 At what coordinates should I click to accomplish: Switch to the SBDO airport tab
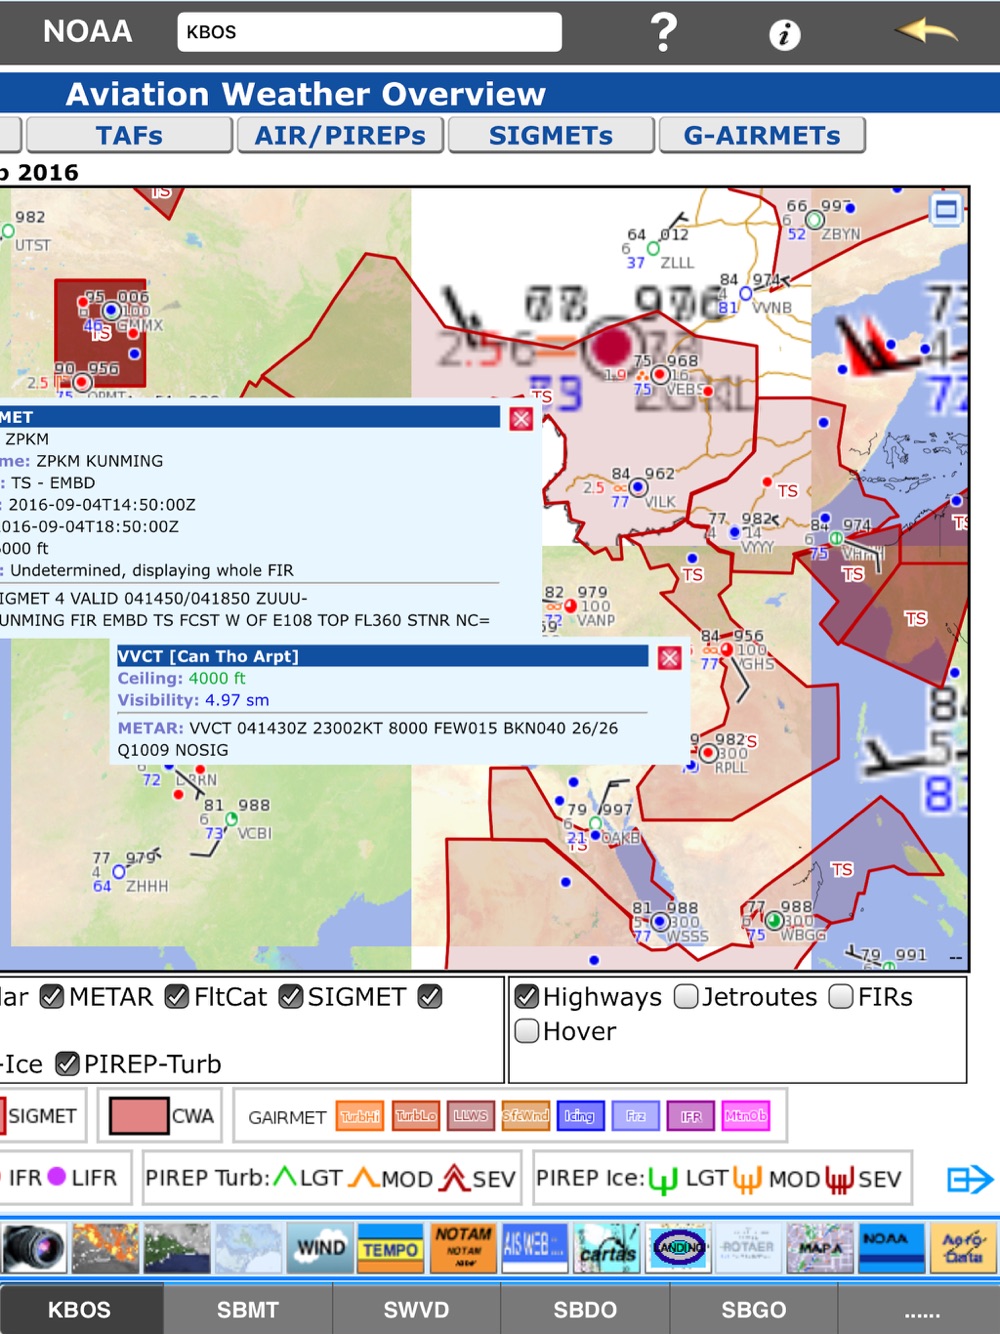point(585,1309)
